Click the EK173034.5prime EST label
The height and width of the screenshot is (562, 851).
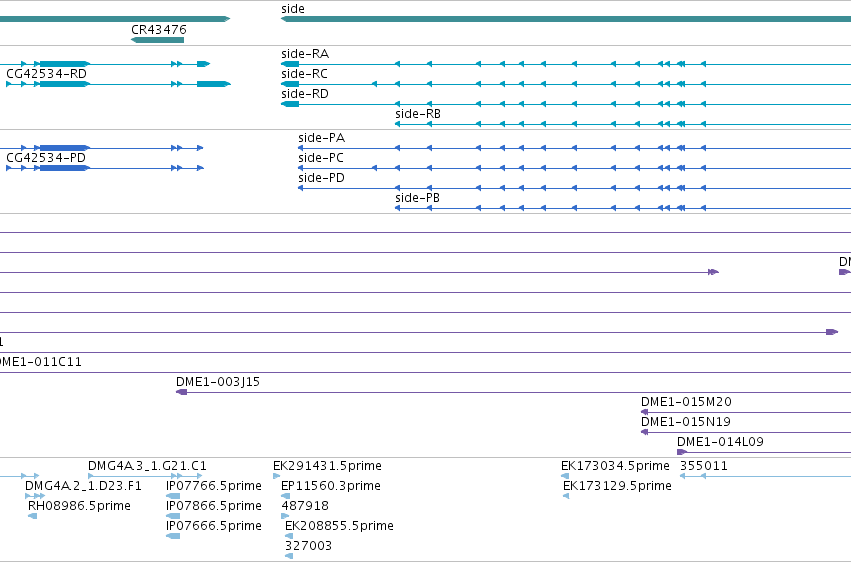point(615,466)
